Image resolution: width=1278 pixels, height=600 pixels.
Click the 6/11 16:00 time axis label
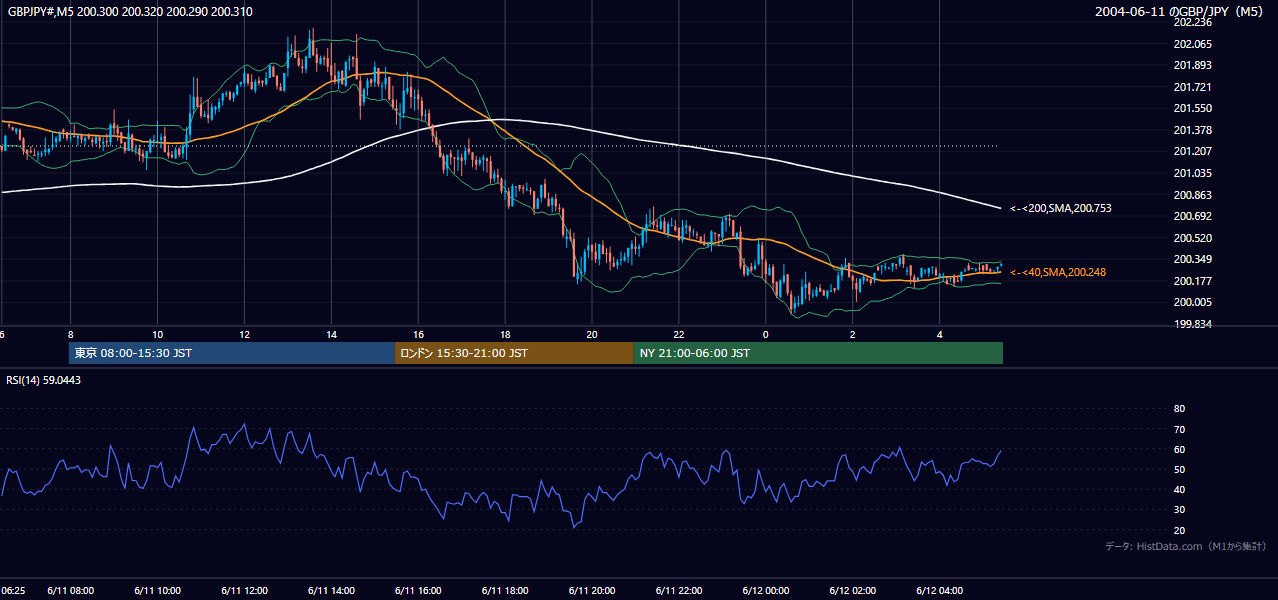[x=418, y=590]
